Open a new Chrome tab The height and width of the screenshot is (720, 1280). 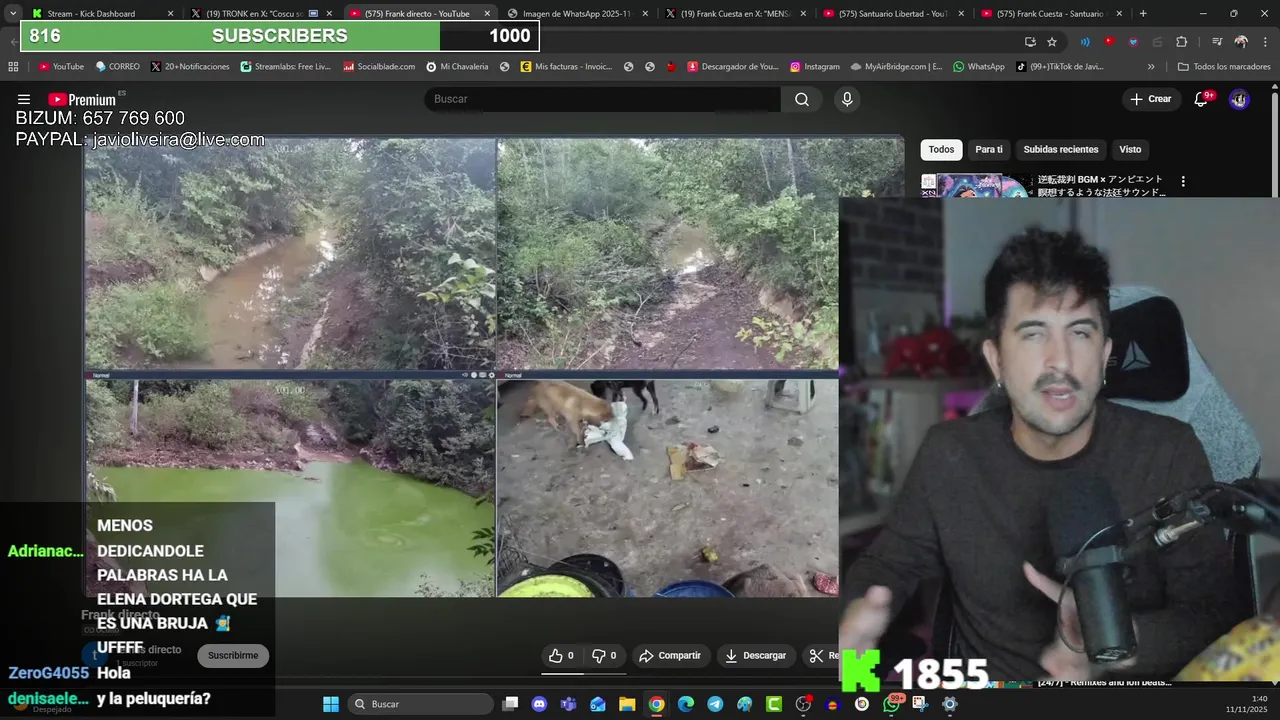1143,14
